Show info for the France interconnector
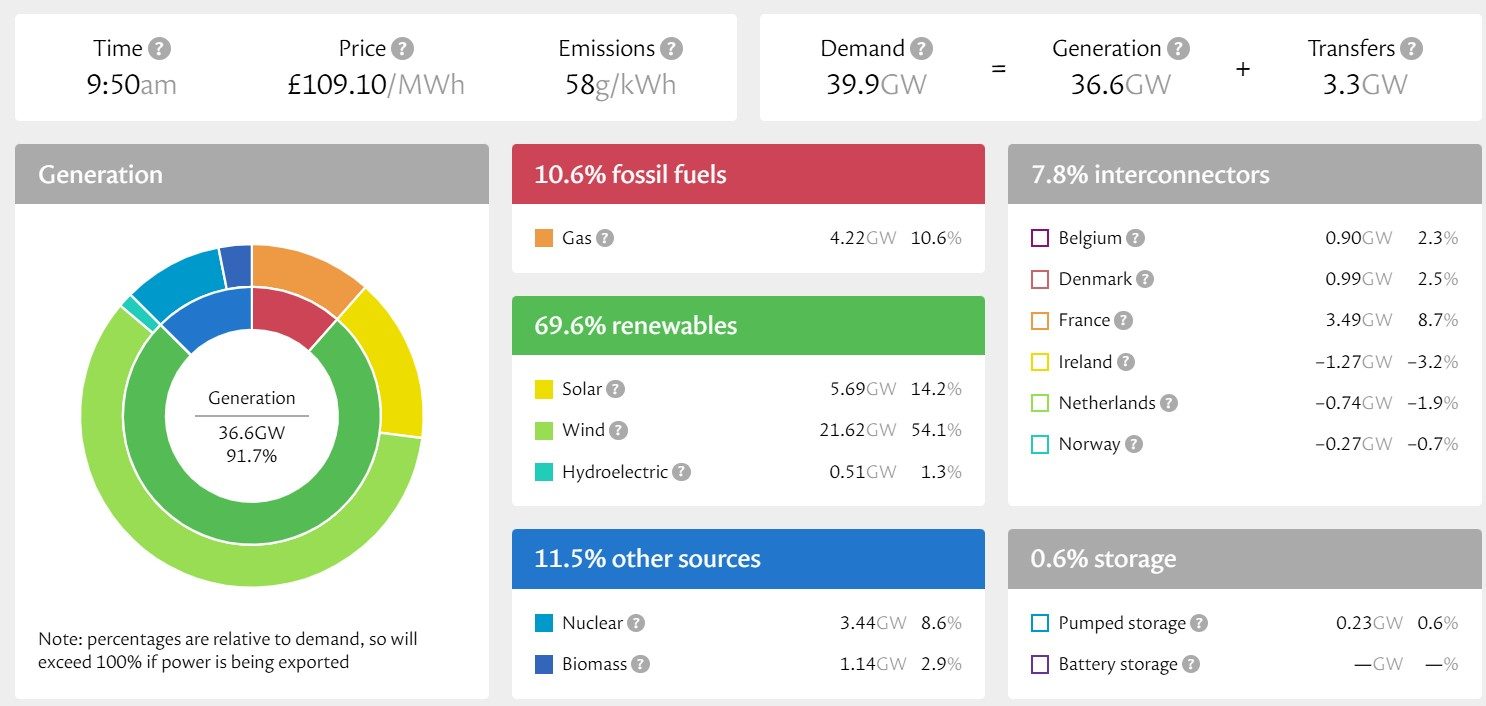1486x706 pixels. [x=1124, y=321]
